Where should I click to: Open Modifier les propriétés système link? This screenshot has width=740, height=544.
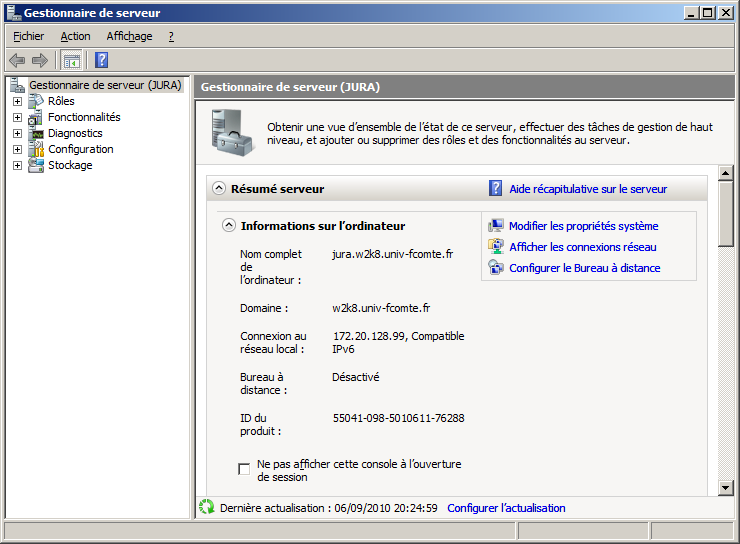coord(583,226)
